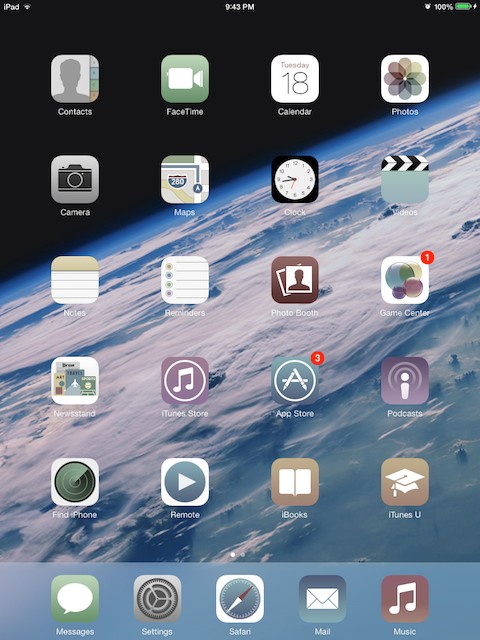
Task: Launch FaceTime
Action: [185, 79]
